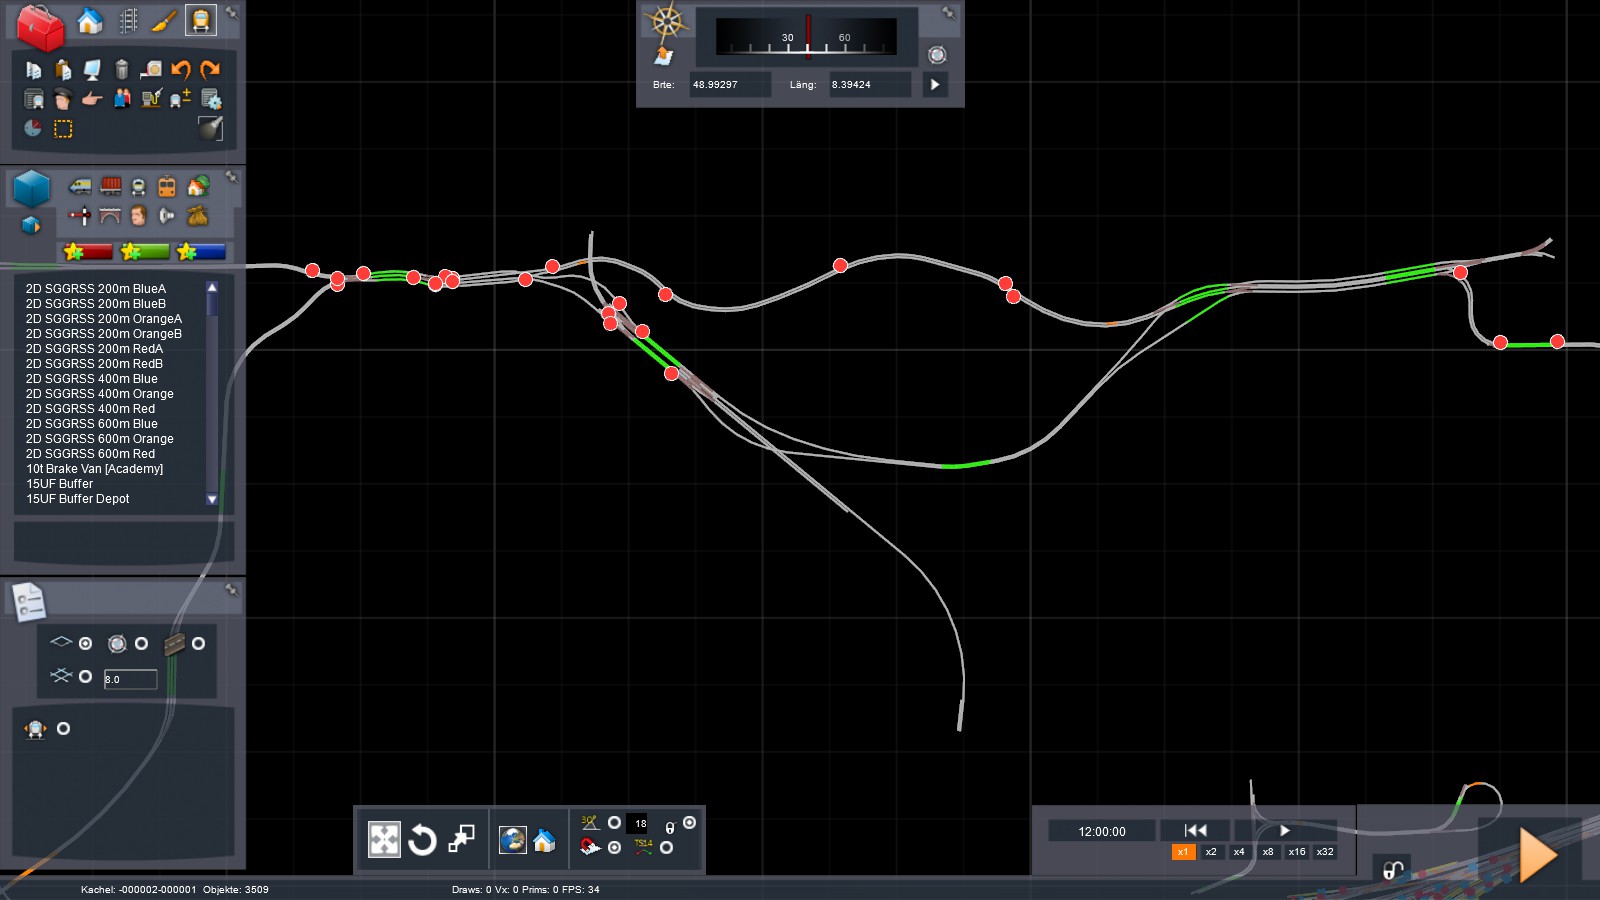The height and width of the screenshot is (900, 1600).
Task: Click the fuel pump icon
Action: pyautogui.click(x=151, y=99)
